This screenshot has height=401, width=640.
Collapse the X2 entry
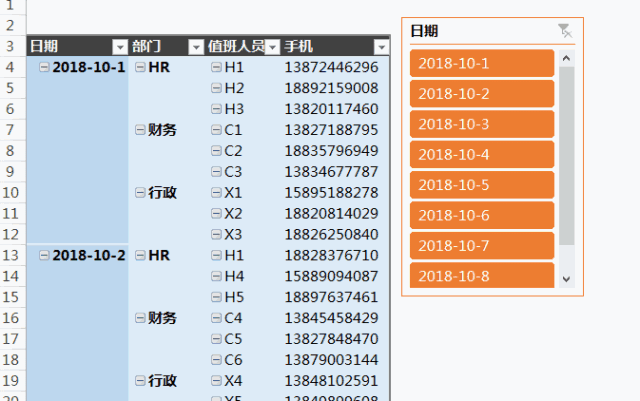coord(216,213)
